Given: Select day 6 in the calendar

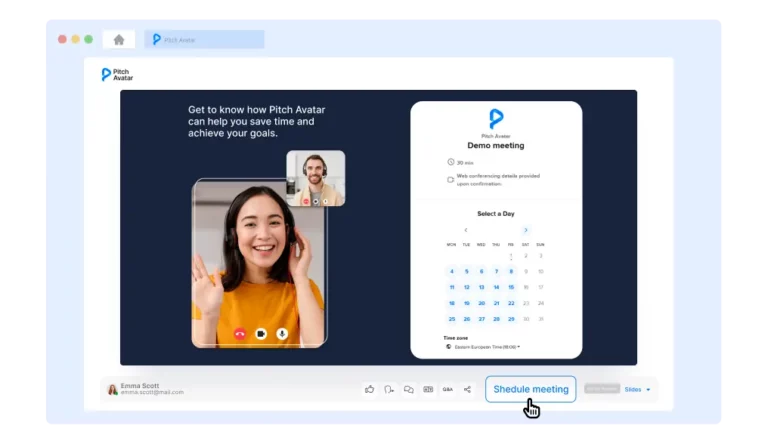Looking at the screenshot, I should point(481,271).
